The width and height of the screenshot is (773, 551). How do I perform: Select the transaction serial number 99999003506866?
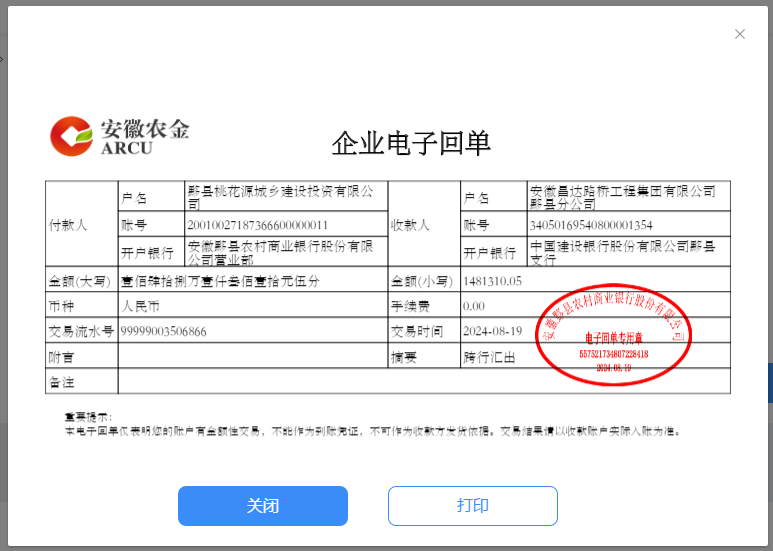click(x=164, y=331)
